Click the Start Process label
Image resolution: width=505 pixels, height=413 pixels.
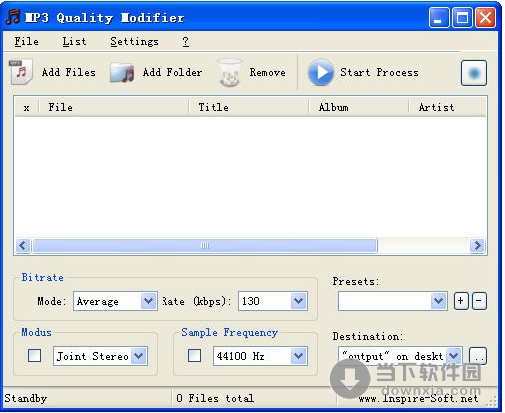coord(379,72)
